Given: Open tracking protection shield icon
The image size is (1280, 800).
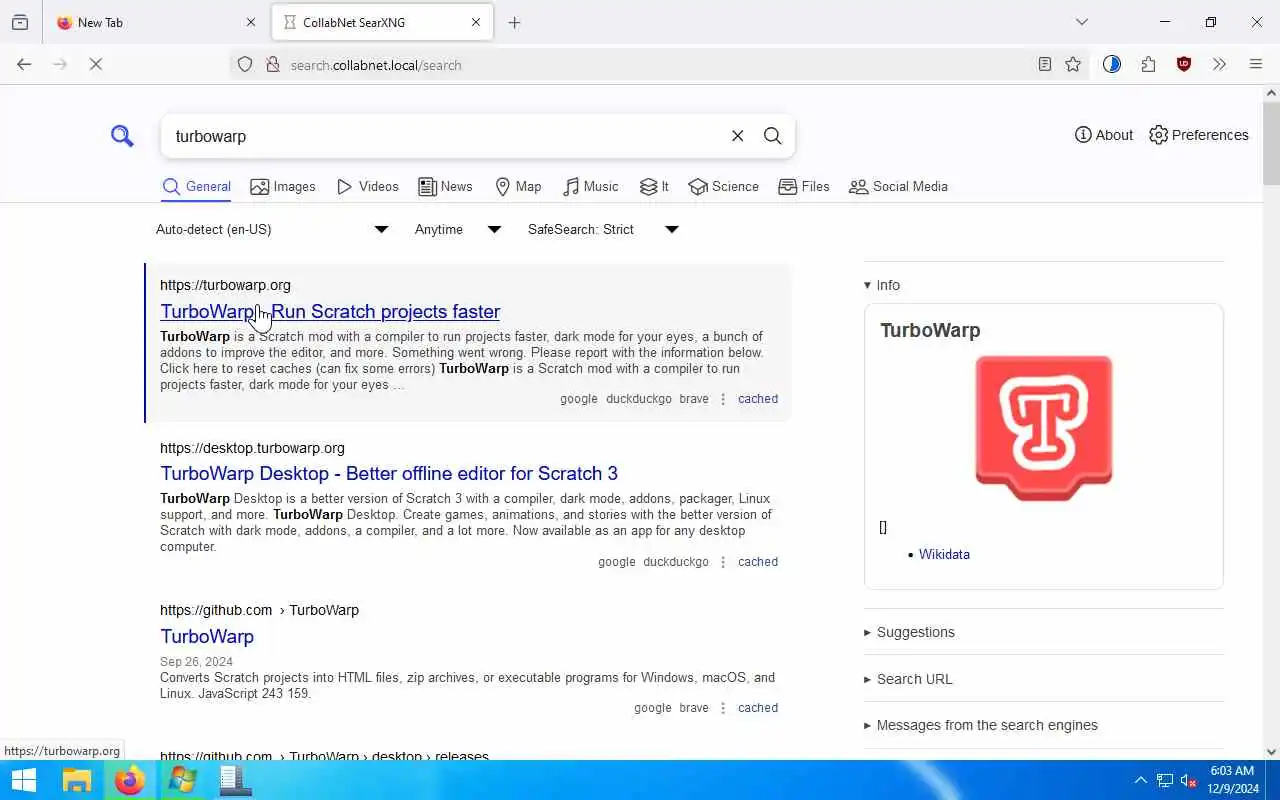Looking at the screenshot, I should point(245,65).
